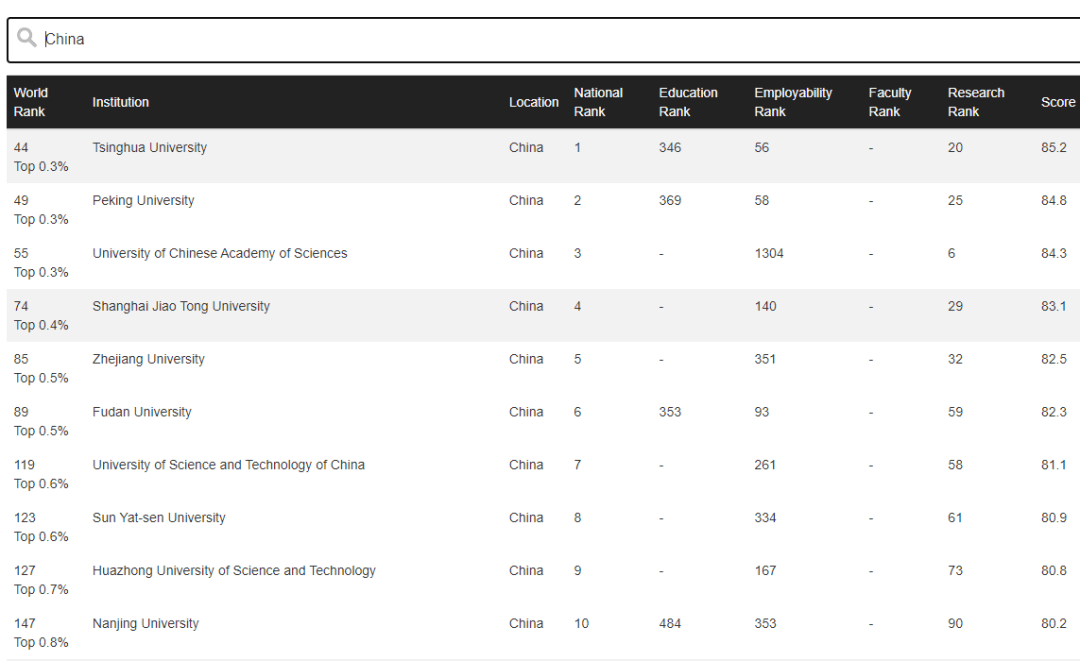Select Sun Yat-sen University name
This screenshot has width=1080, height=661.
tap(159, 518)
